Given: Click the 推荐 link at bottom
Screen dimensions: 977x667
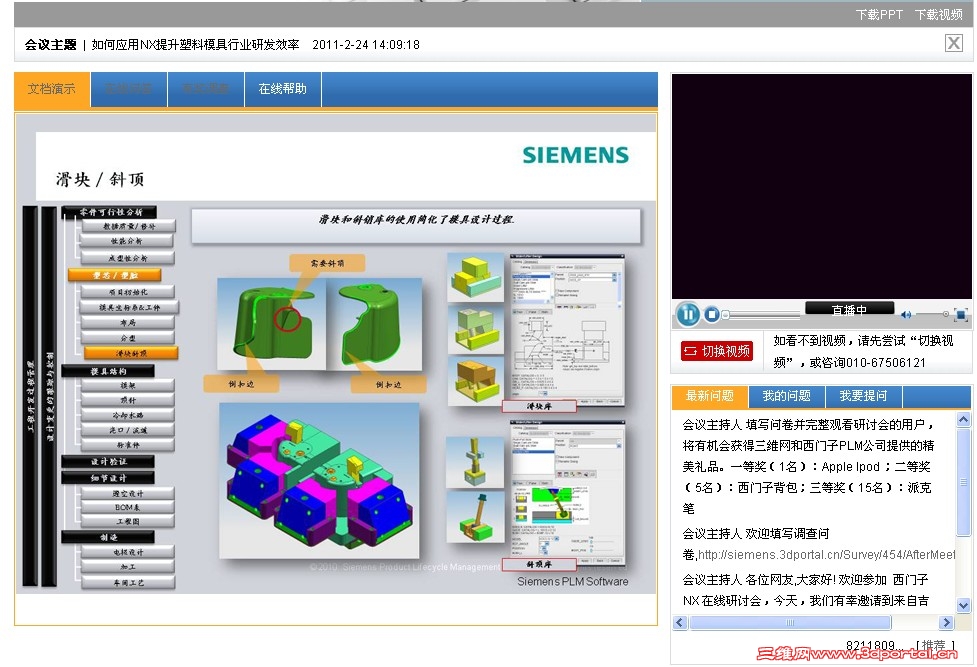Looking at the screenshot, I should (x=935, y=645).
